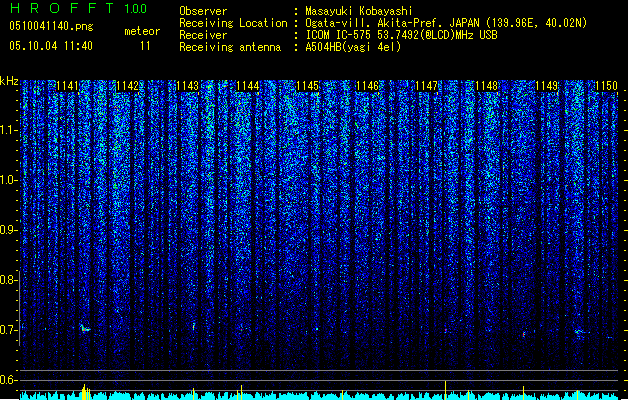Viewport: 629px width, 400px height.
Task: Click time marker 1145
Action: [x=307, y=86]
